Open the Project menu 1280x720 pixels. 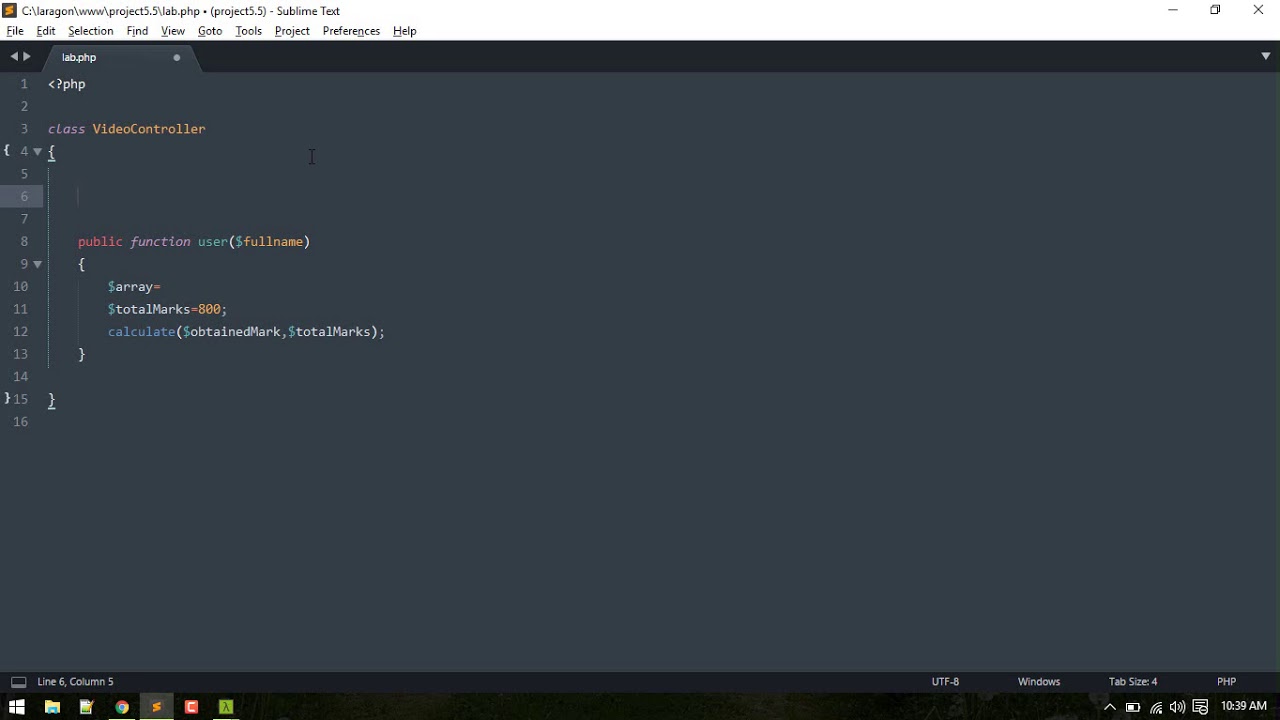coord(292,31)
